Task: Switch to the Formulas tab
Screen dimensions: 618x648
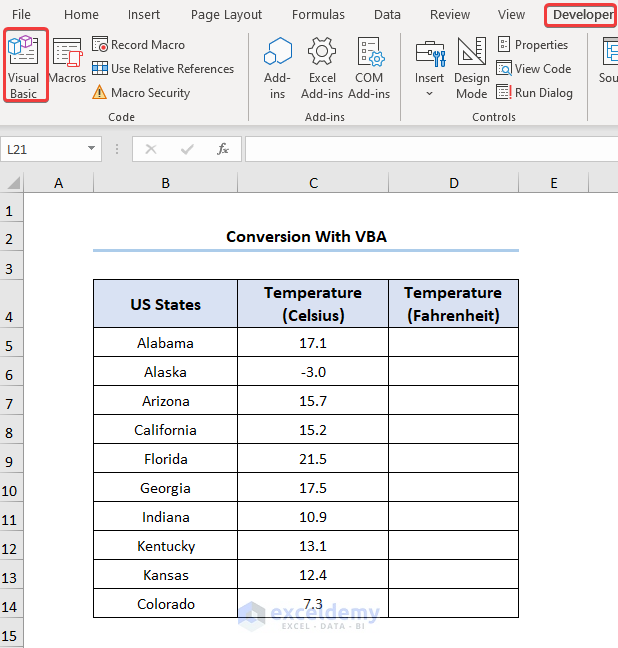Action: pos(318,15)
